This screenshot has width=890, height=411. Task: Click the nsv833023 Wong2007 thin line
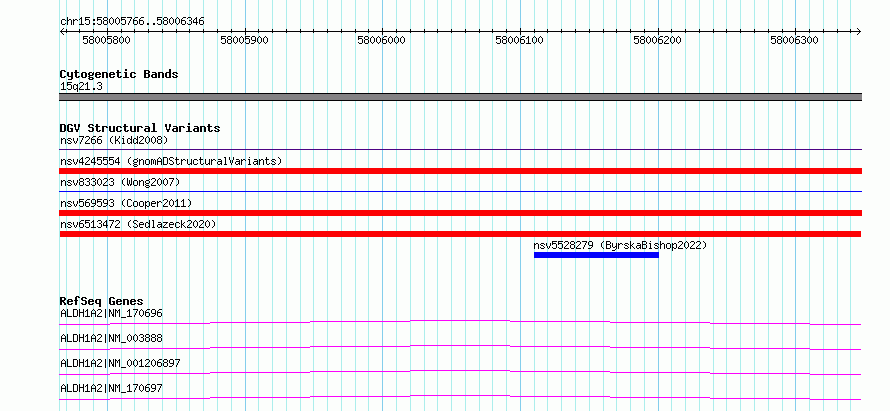(x=460, y=192)
